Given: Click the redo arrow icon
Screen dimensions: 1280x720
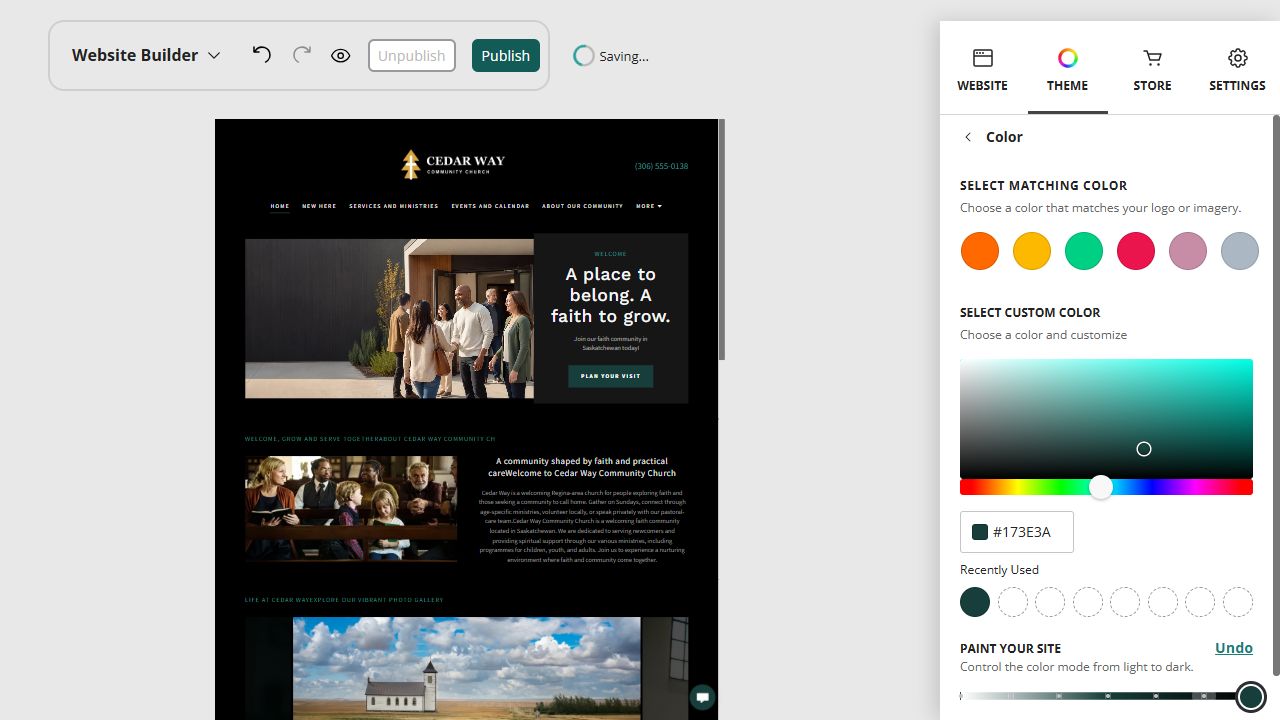Looking at the screenshot, I should [x=301, y=55].
